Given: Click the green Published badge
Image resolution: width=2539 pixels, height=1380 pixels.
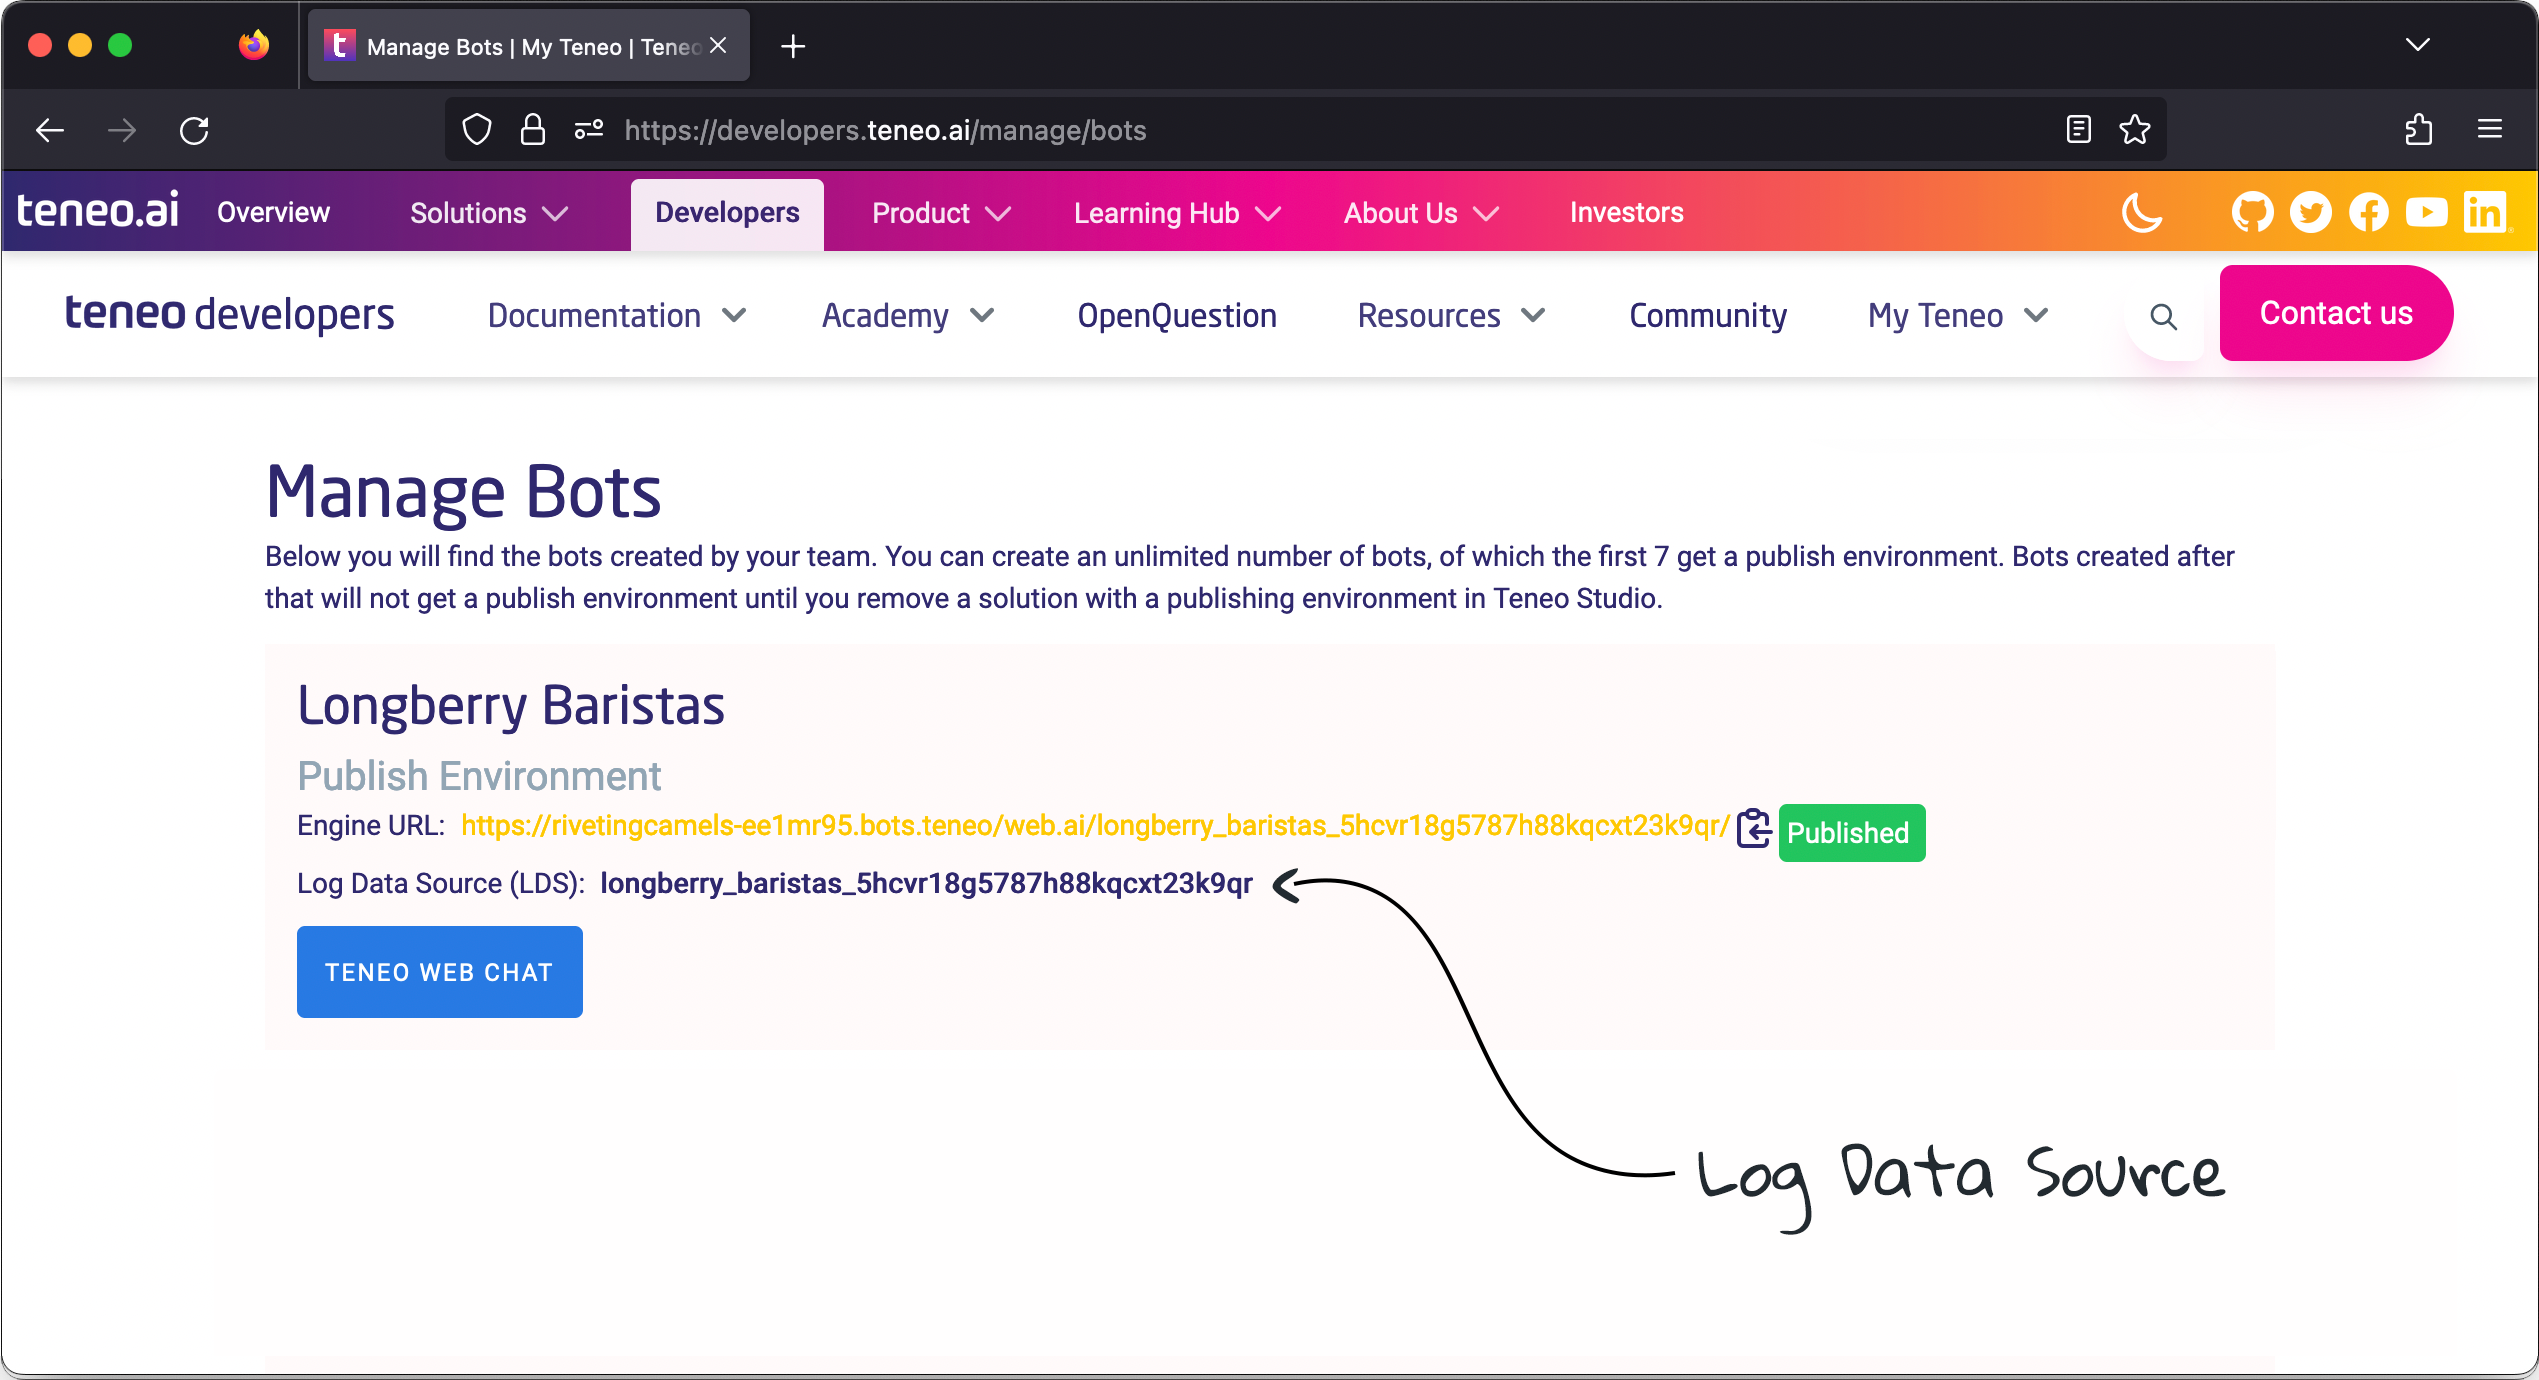Looking at the screenshot, I should pos(1852,833).
